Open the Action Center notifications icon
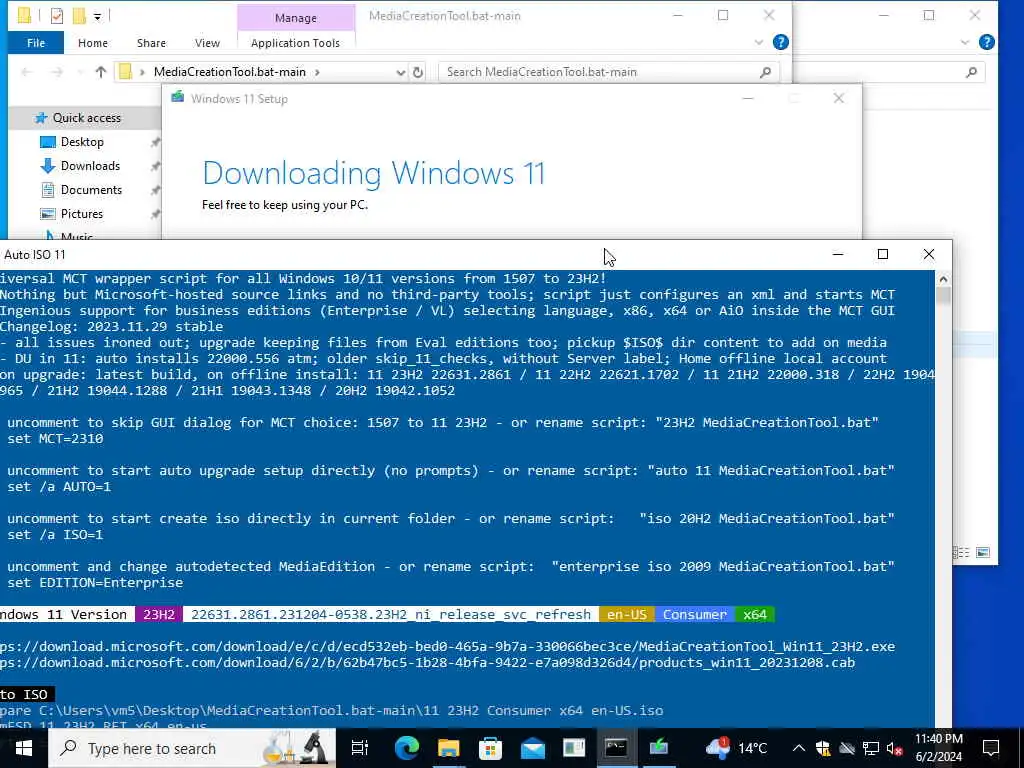Viewport: 1024px width, 768px height. pos(991,748)
